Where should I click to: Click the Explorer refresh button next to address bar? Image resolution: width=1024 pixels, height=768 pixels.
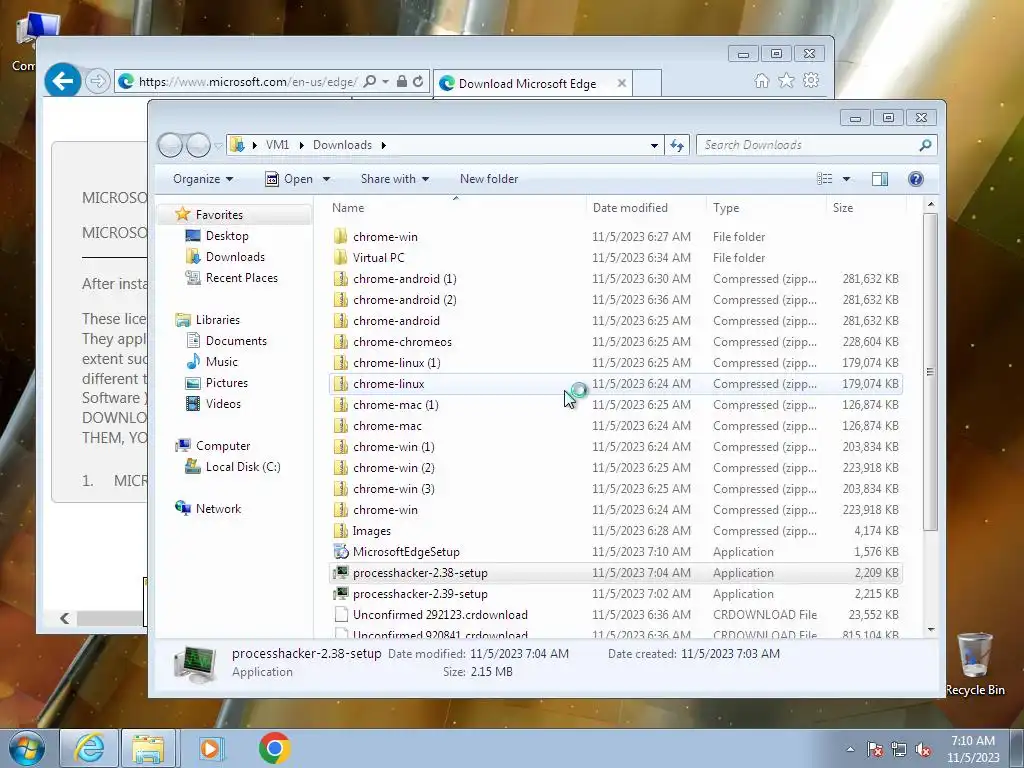pyautogui.click(x=677, y=145)
